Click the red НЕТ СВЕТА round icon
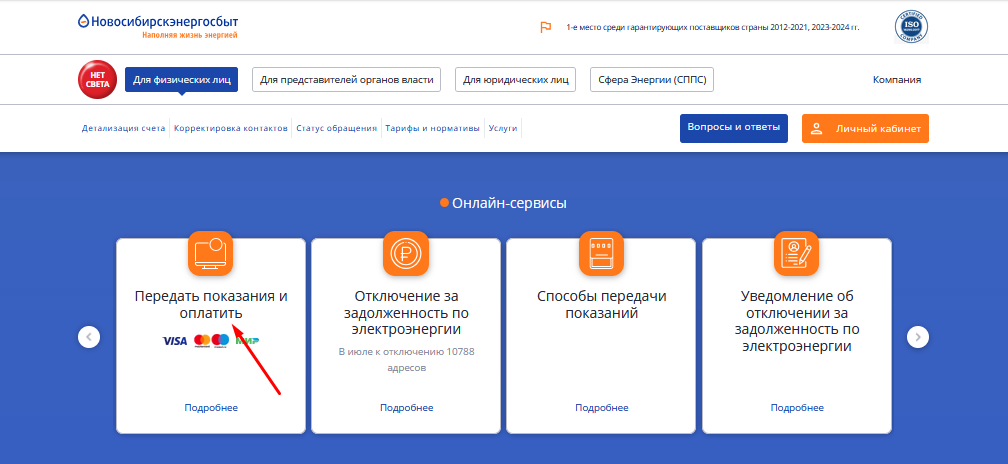The width and height of the screenshot is (1008, 464). pyautogui.click(x=97, y=80)
